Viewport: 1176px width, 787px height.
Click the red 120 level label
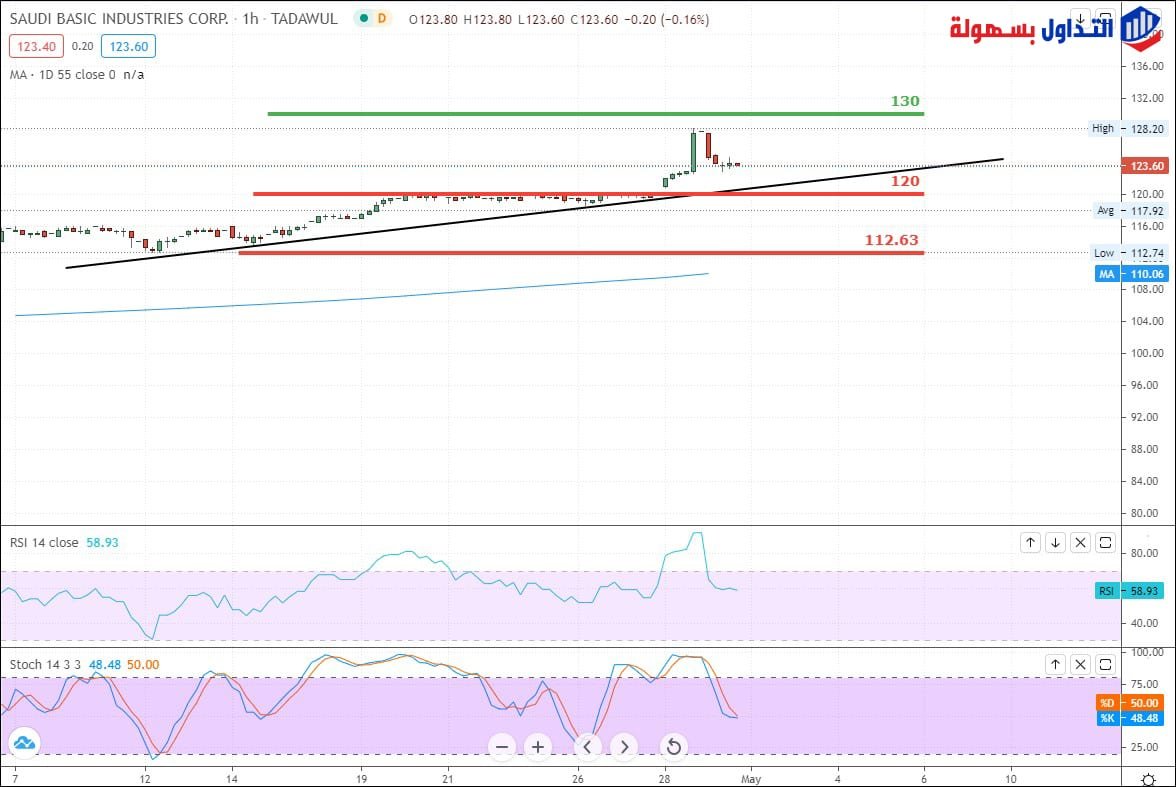(x=904, y=181)
